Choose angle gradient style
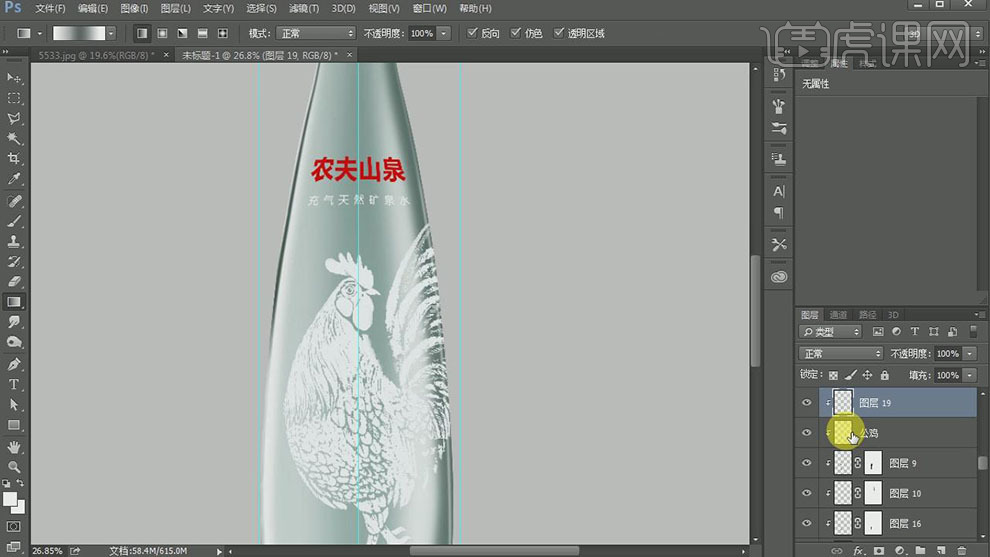This screenshot has width=990, height=557. tap(182, 33)
